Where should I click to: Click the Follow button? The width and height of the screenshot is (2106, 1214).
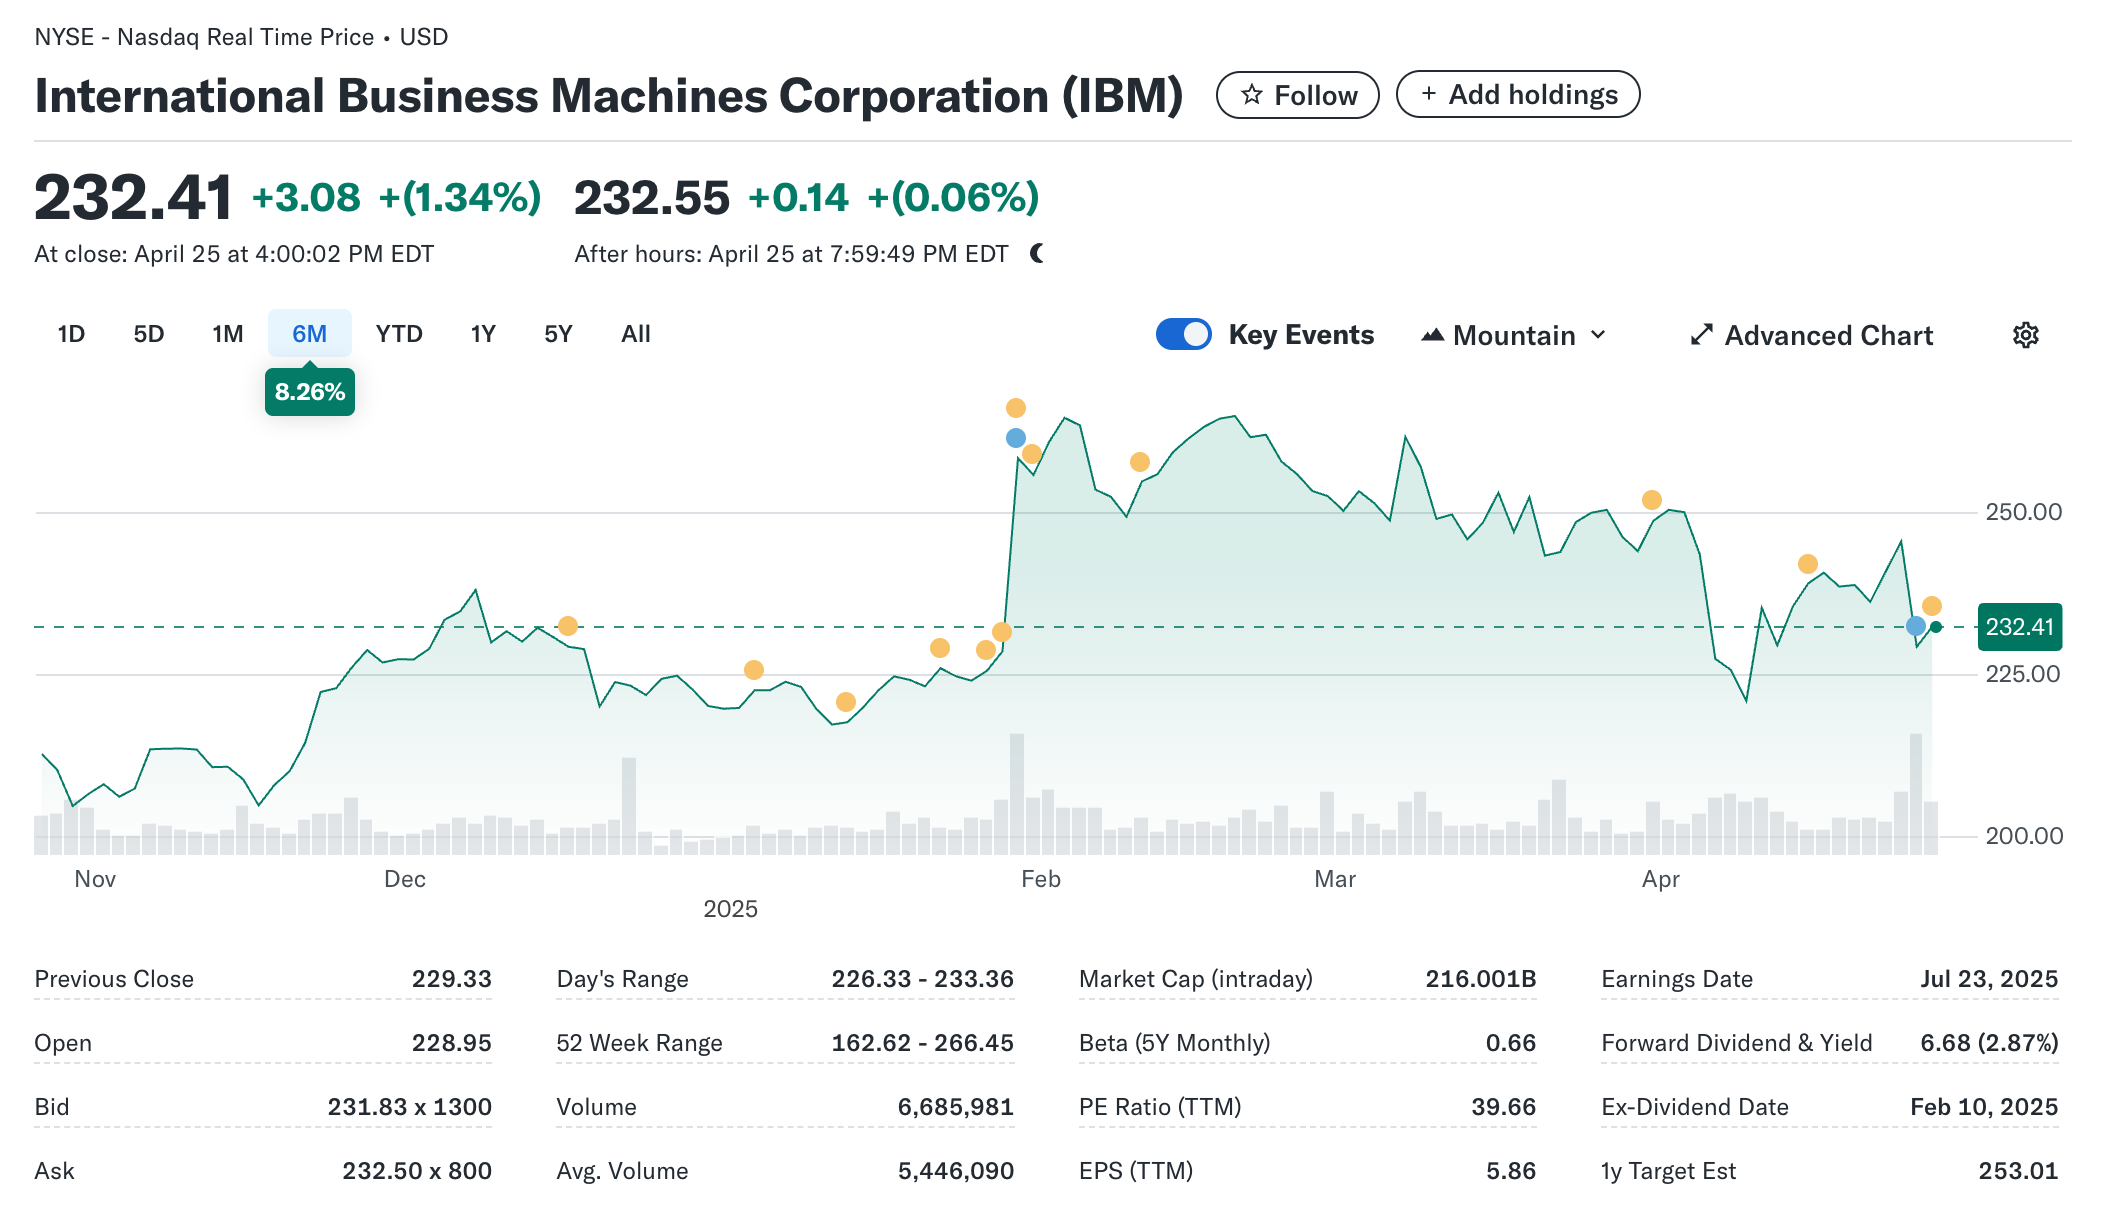point(1297,95)
